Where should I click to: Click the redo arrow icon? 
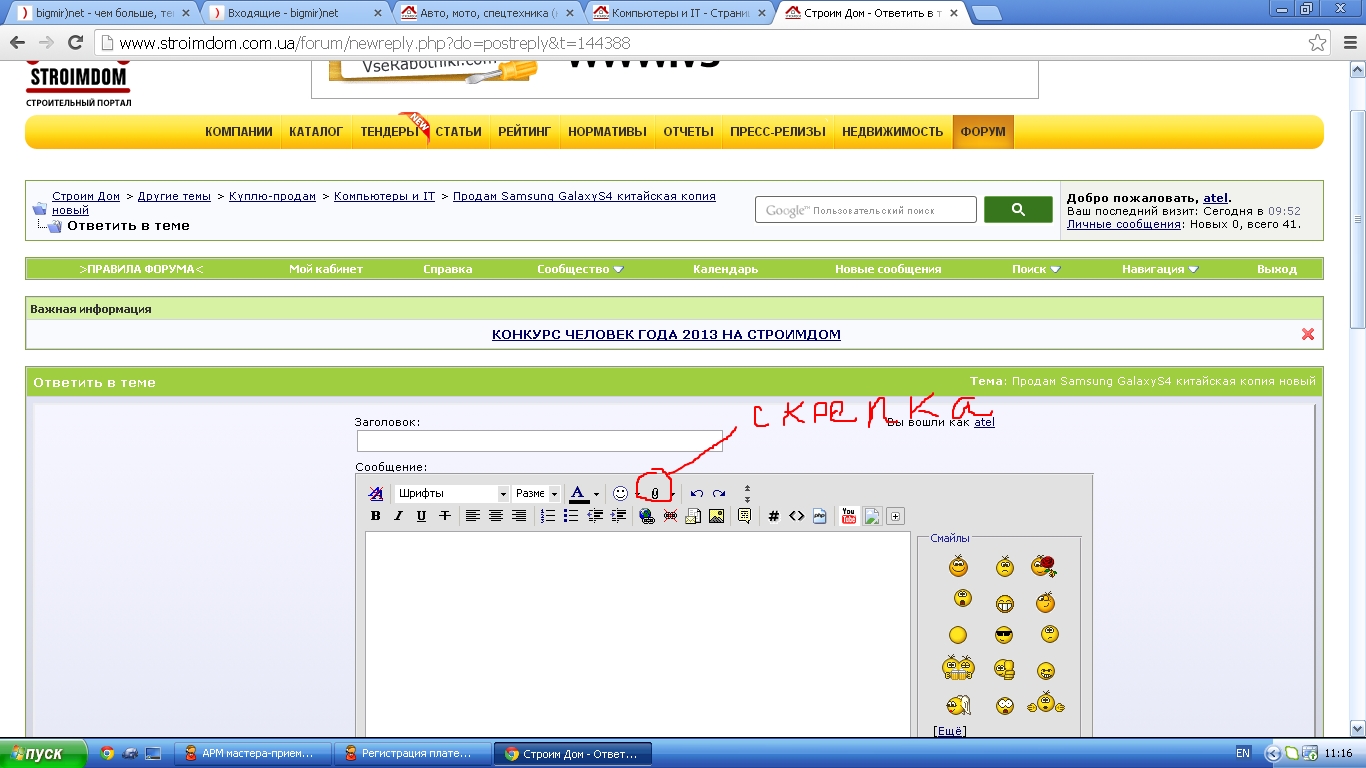719,493
